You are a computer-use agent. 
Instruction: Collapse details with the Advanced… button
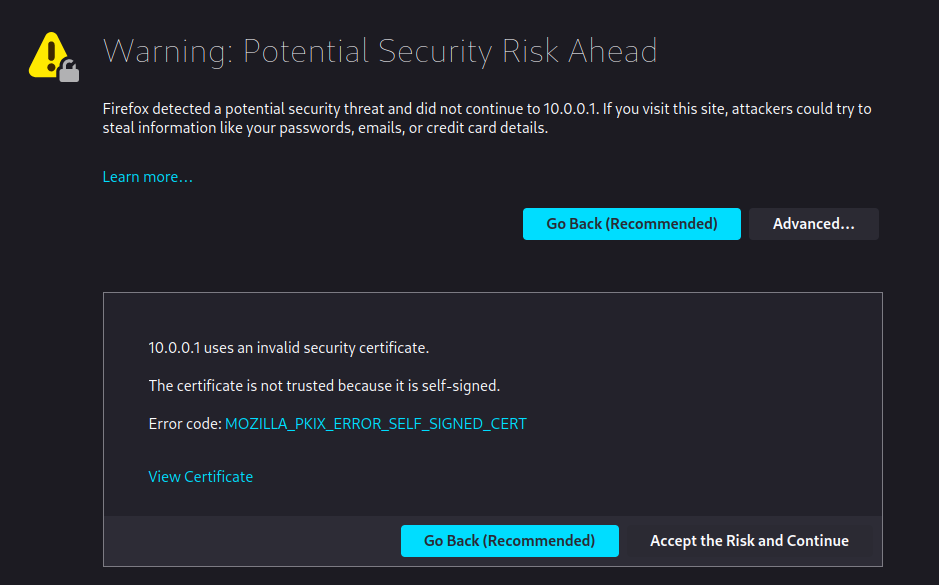(813, 224)
